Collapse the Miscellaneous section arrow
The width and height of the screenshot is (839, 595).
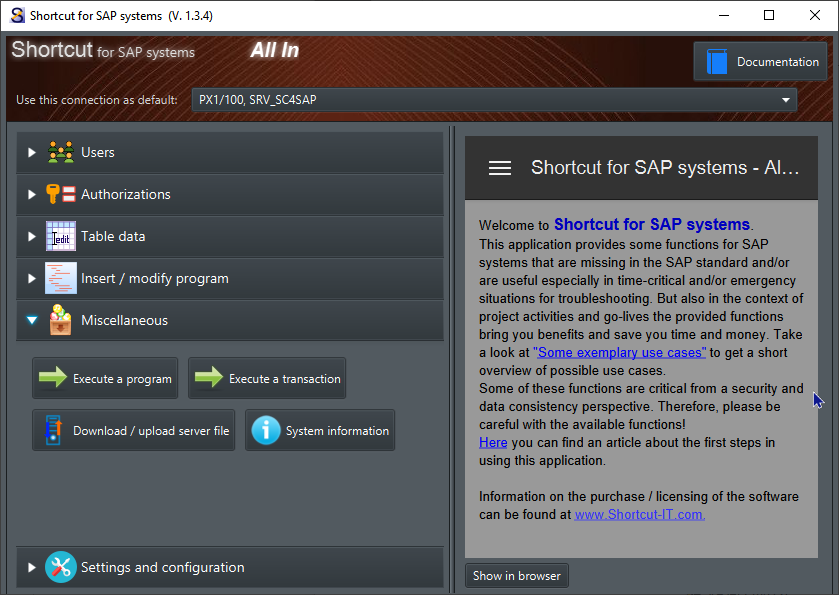pyautogui.click(x=32, y=321)
